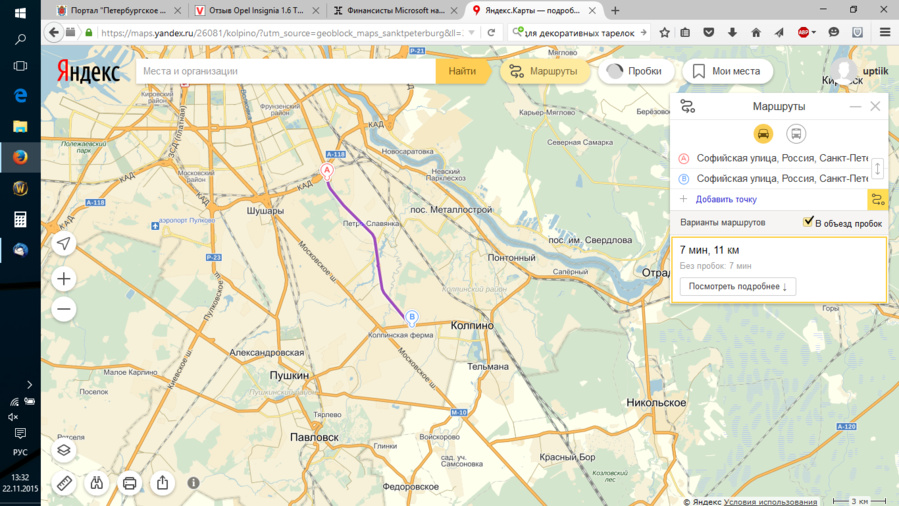
Task: Zoom in with the plus map button
Action: [64, 279]
